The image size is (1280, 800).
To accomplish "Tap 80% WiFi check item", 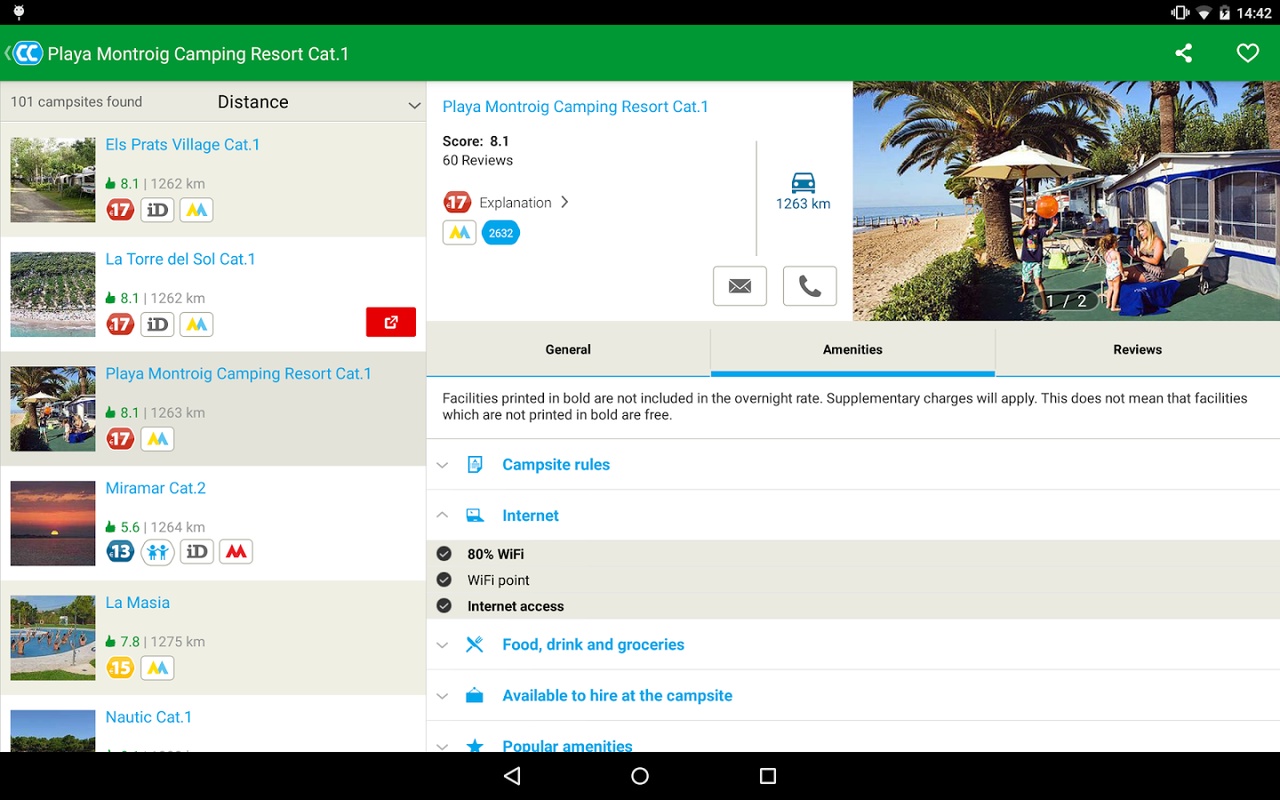I will coord(853,554).
